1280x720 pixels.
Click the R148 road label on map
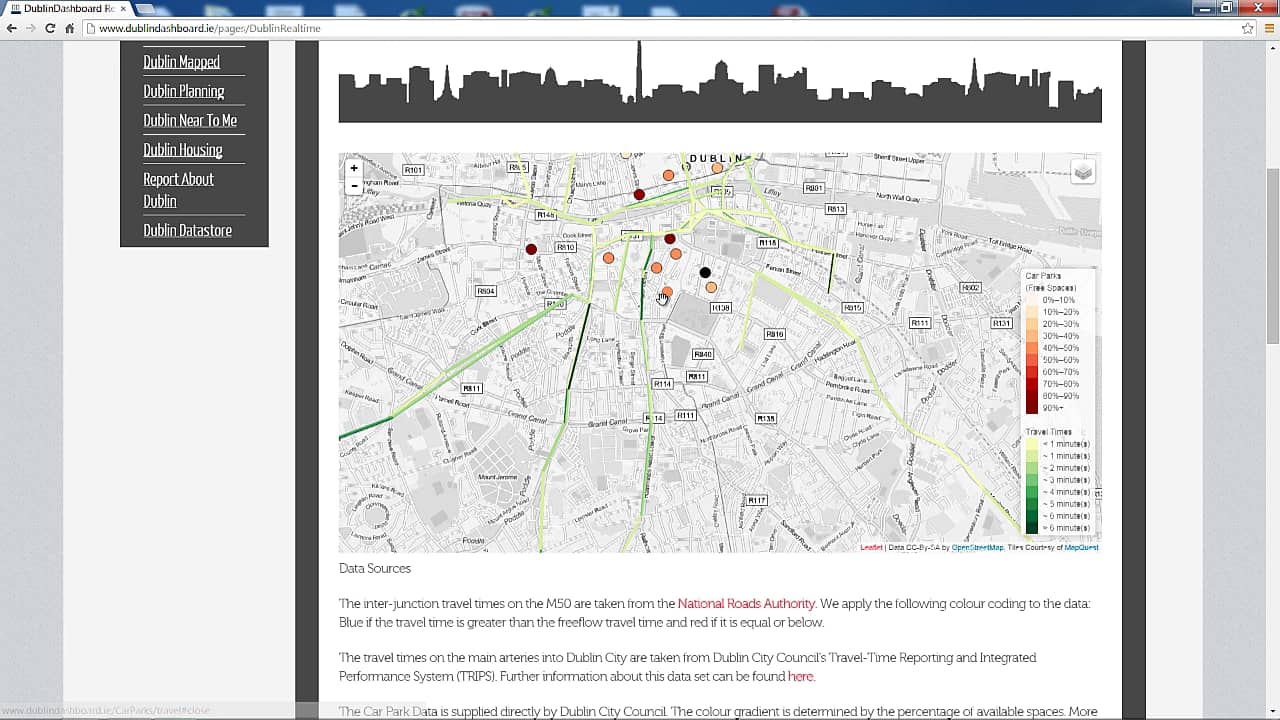click(545, 215)
